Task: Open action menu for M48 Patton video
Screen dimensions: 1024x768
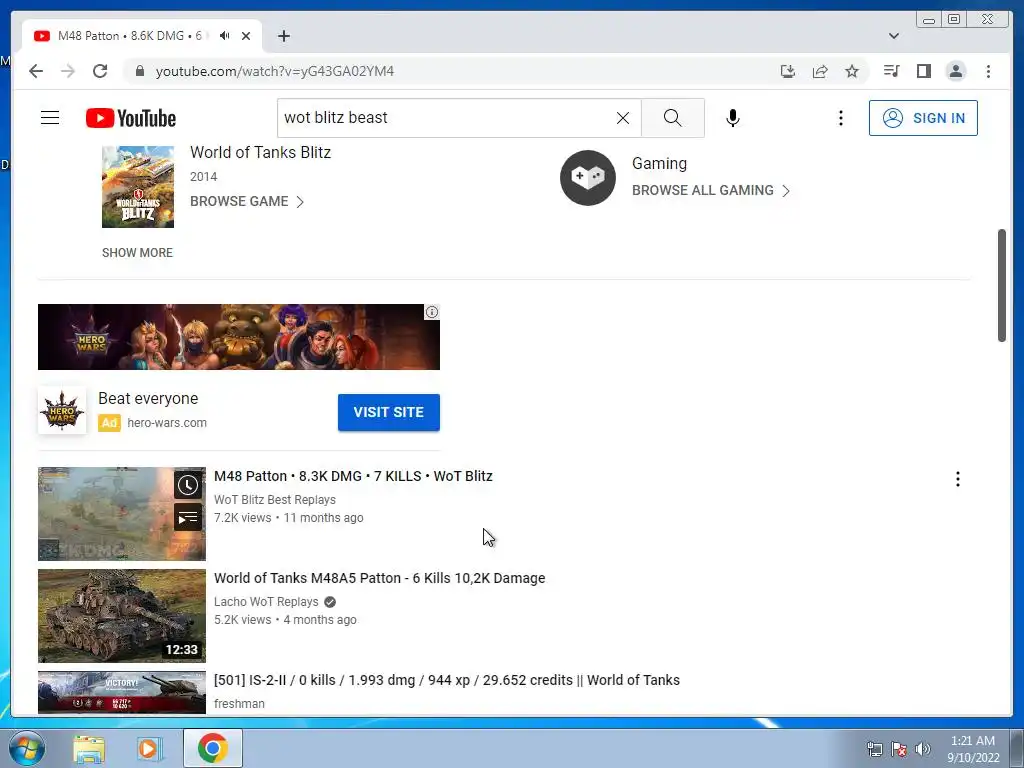Action: pyautogui.click(x=957, y=479)
